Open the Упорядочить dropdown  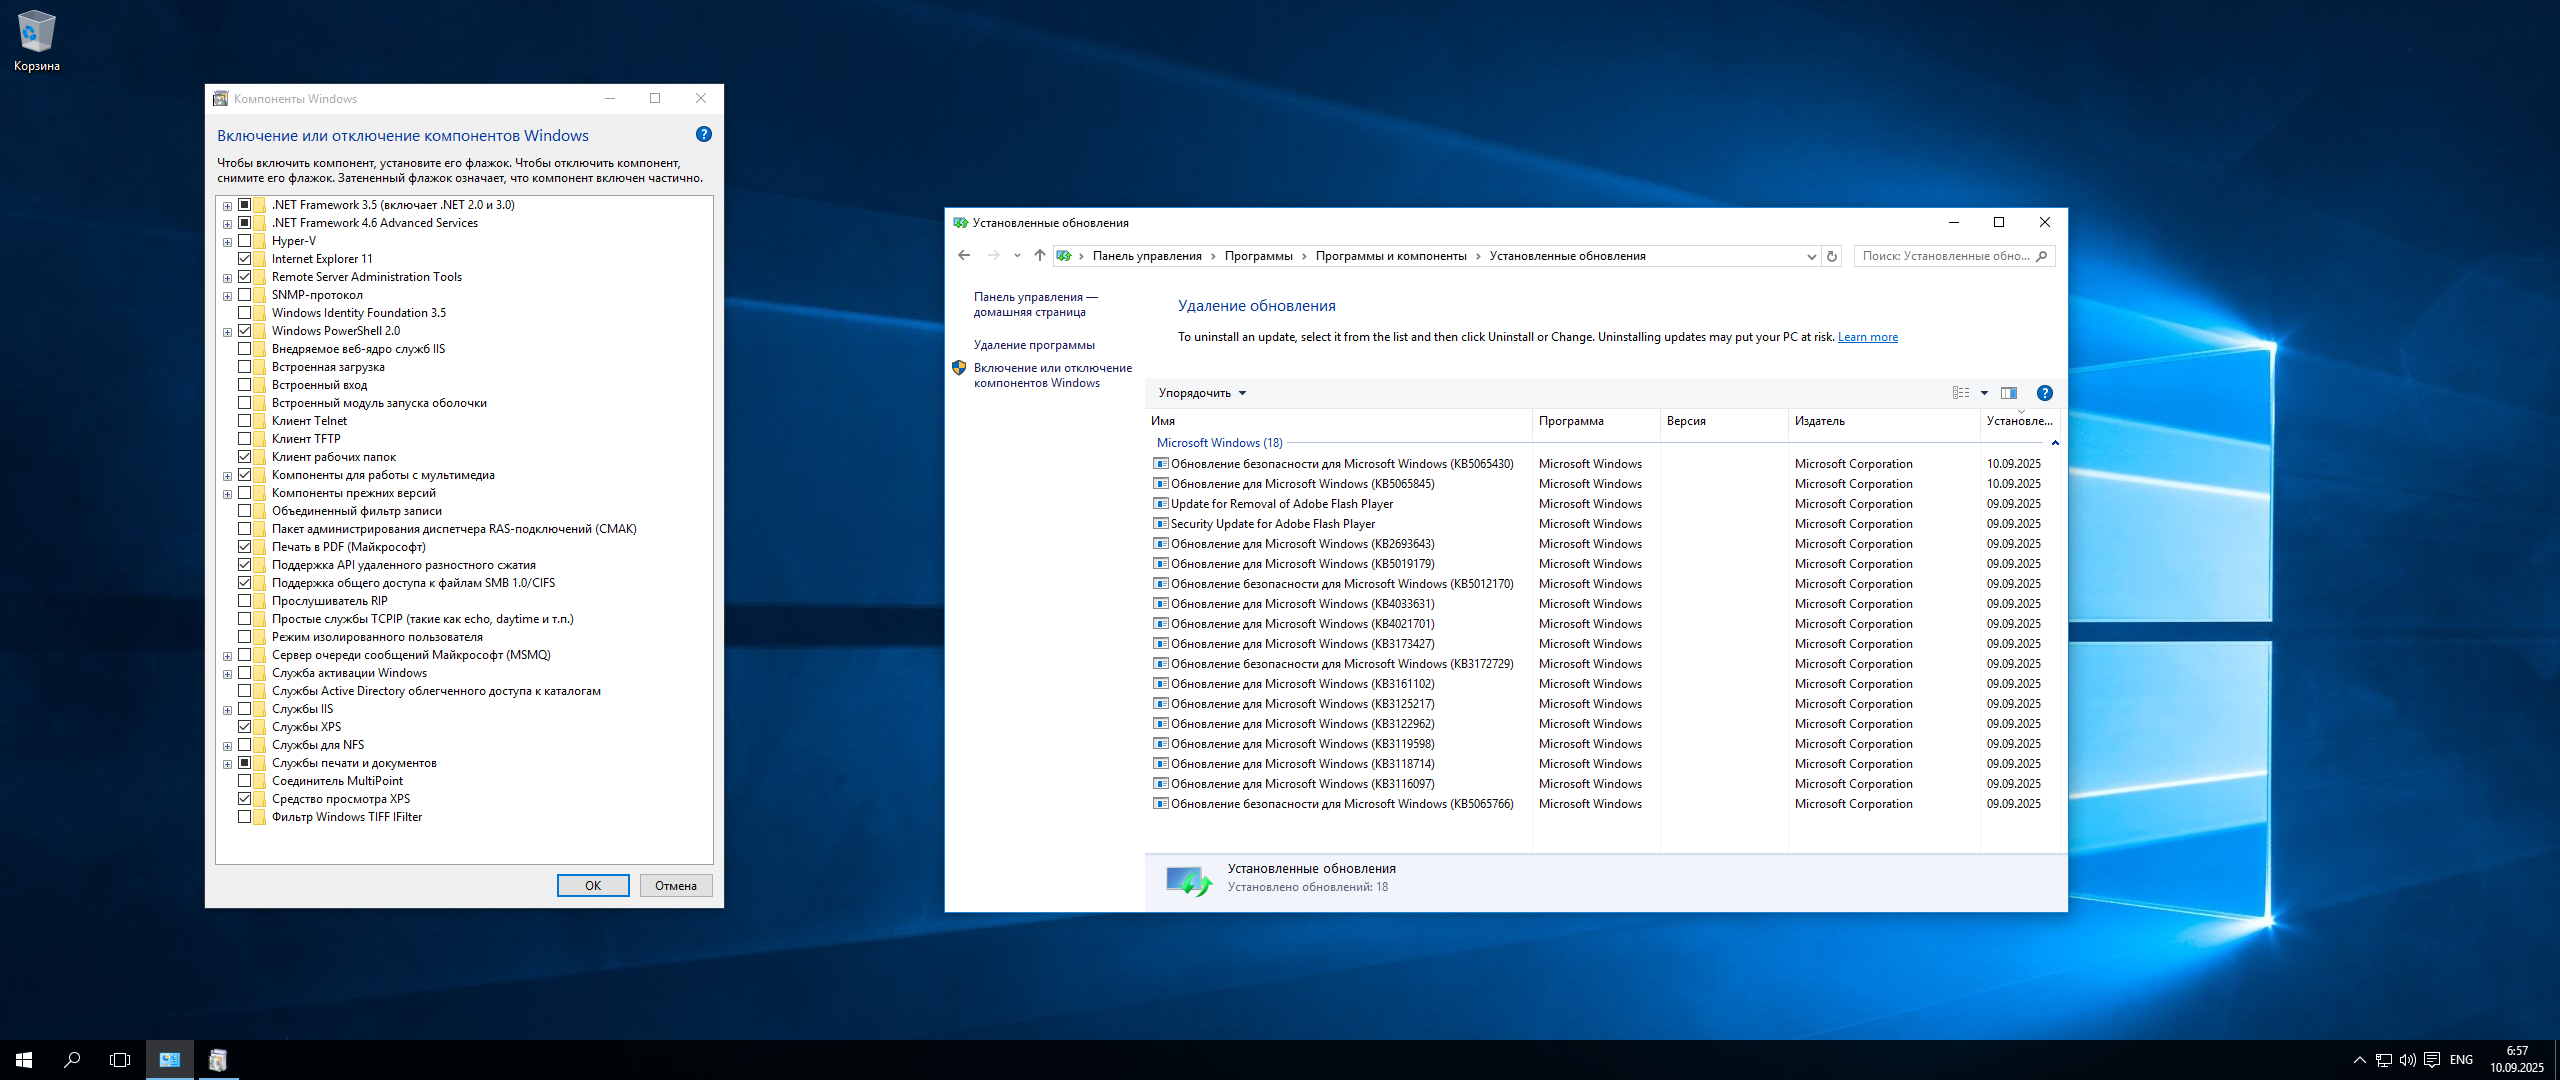click(x=1202, y=393)
